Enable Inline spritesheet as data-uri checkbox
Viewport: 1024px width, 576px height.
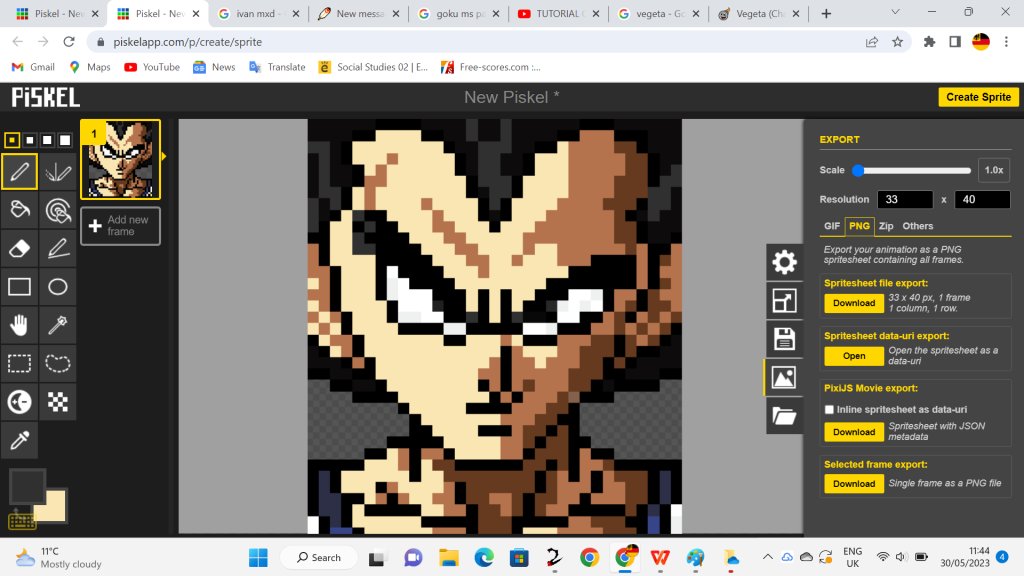[829, 409]
